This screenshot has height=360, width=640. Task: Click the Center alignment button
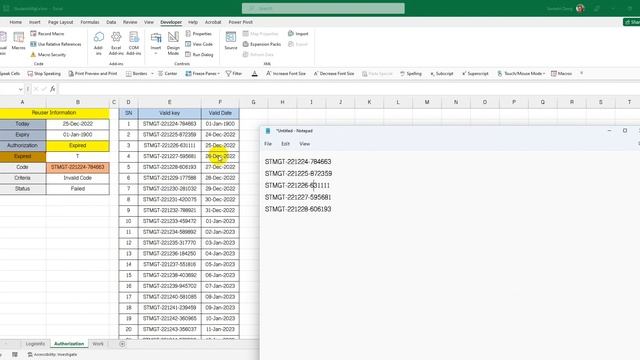pyautogui.click(x=167, y=73)
